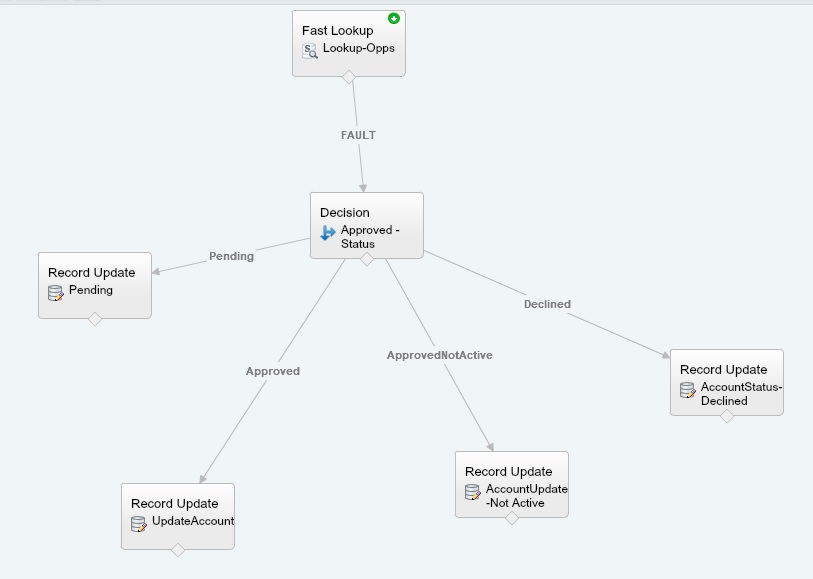The width and height of the screenshot is (813, 579).
Task: Click the diamond under AccountUpdate-Not Active node
Action: [512, 518]
